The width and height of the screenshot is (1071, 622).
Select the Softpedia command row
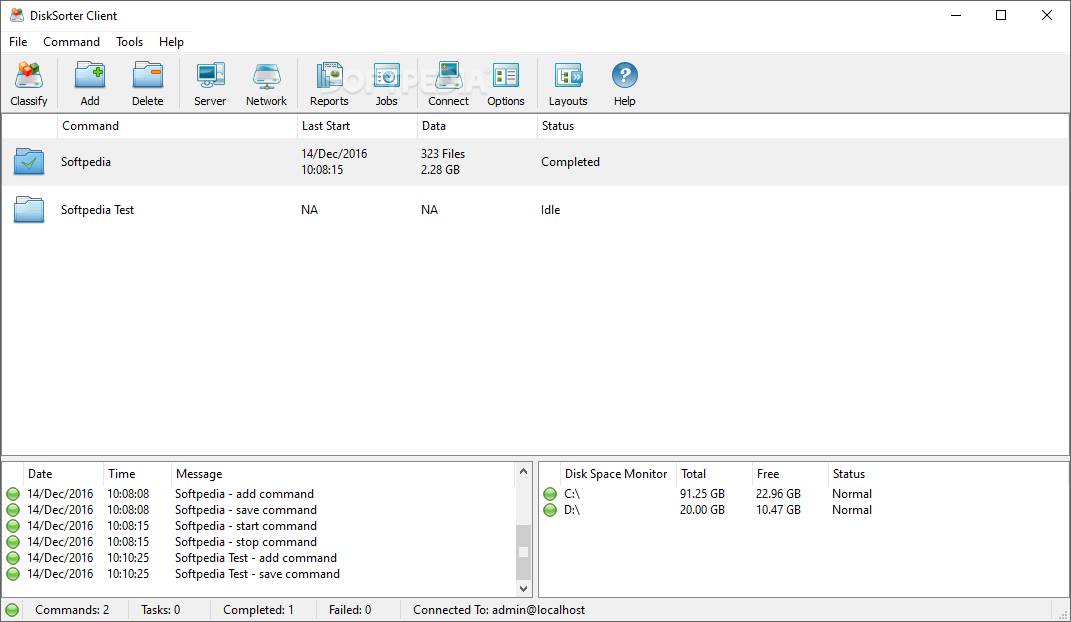click(x=535, y=162)
